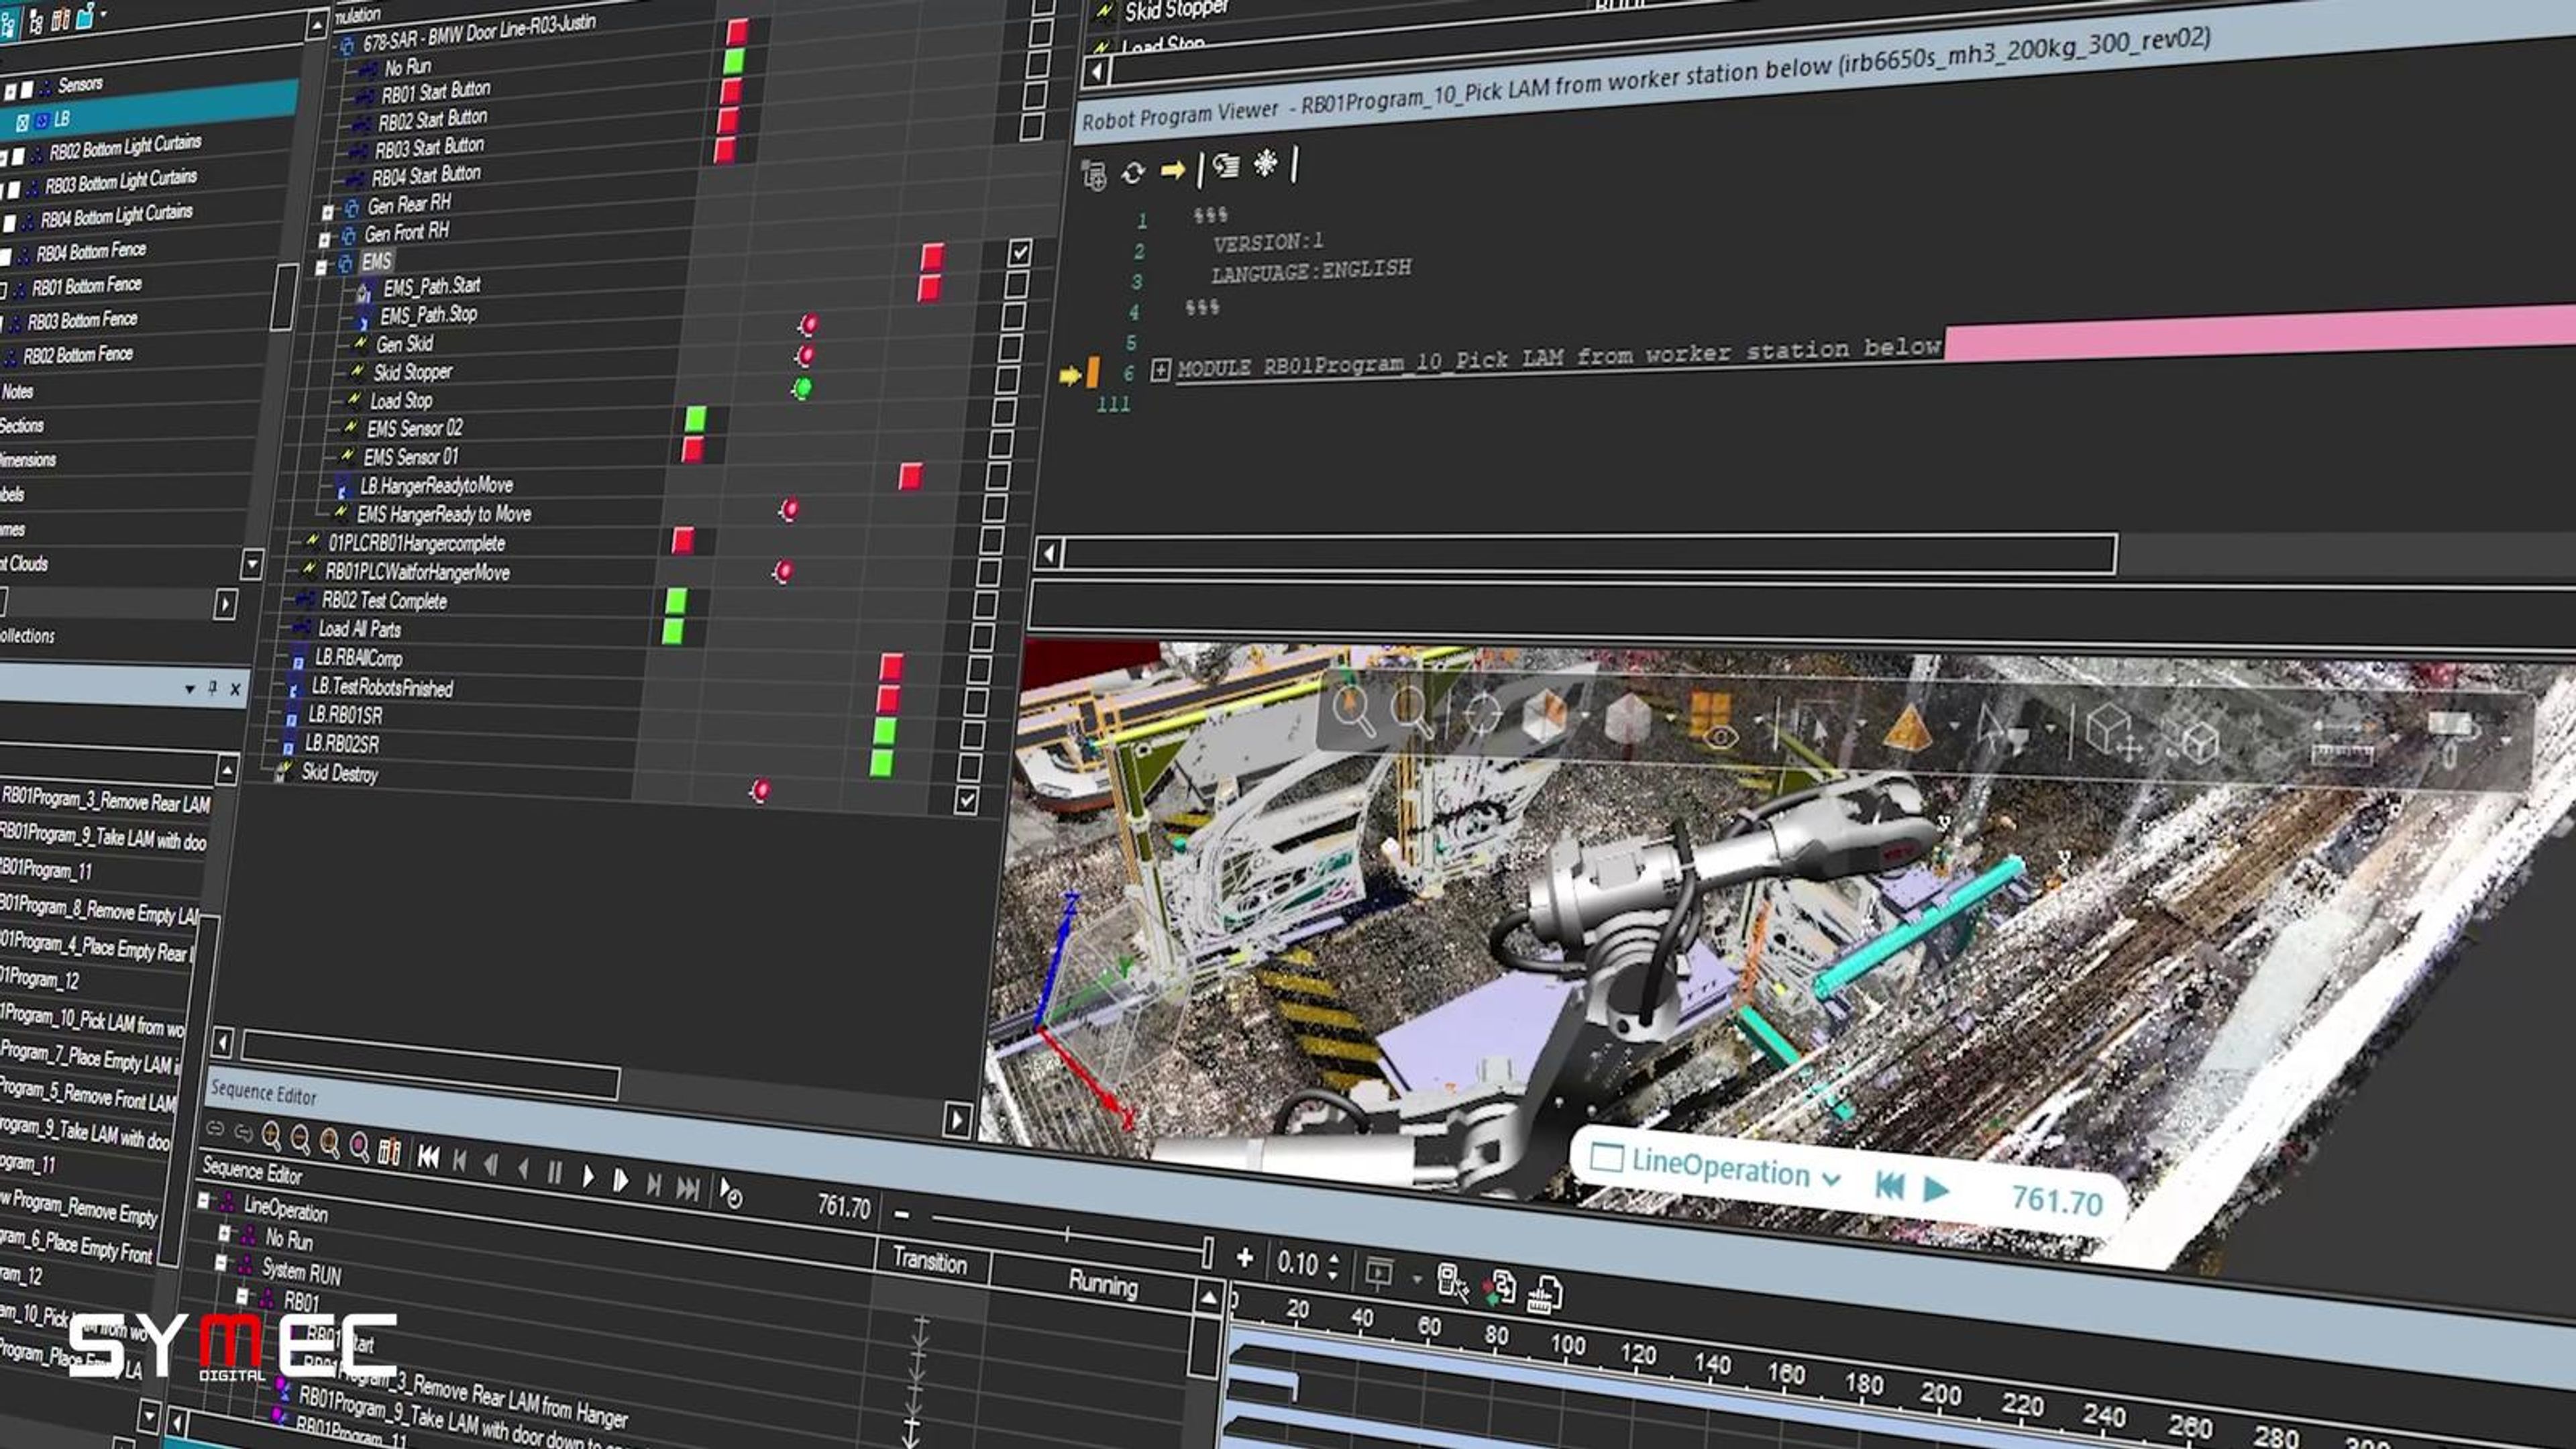This screenshot has width=2576, height=1449.
Task: Jump simulation to end in Sequence Editor
Action: [687, 1188]
